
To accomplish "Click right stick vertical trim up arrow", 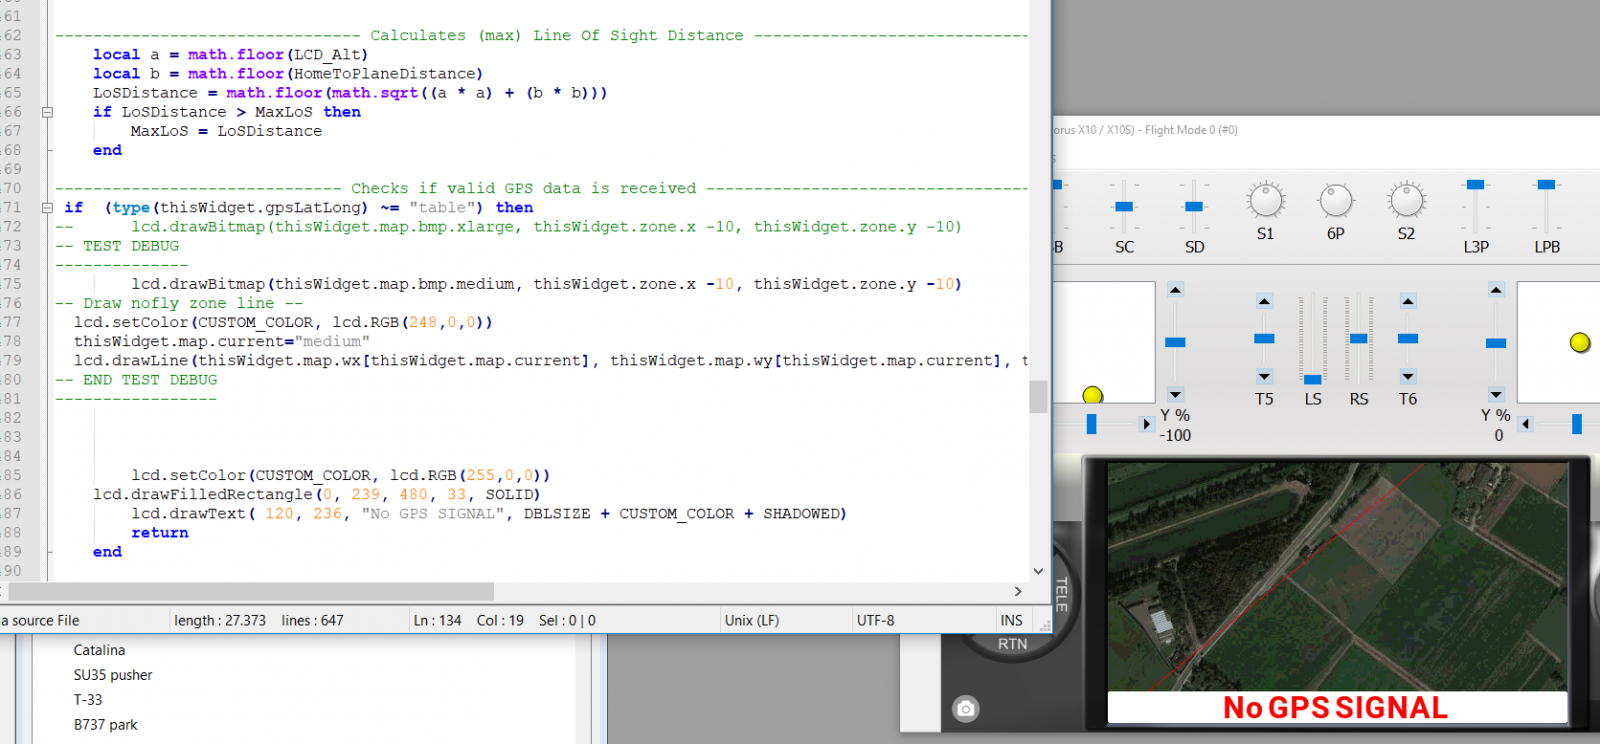I will (x=1496, y=290).
